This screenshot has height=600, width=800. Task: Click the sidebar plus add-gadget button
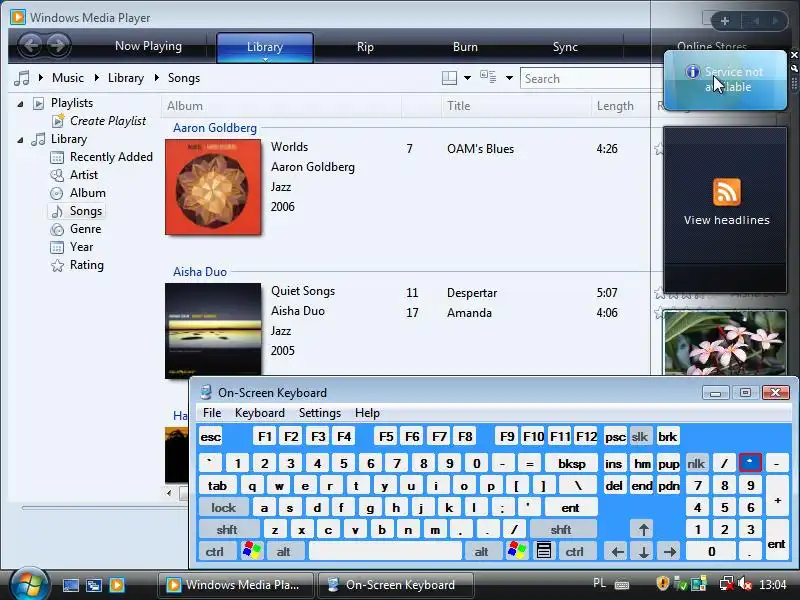click(x=724, y=21)
